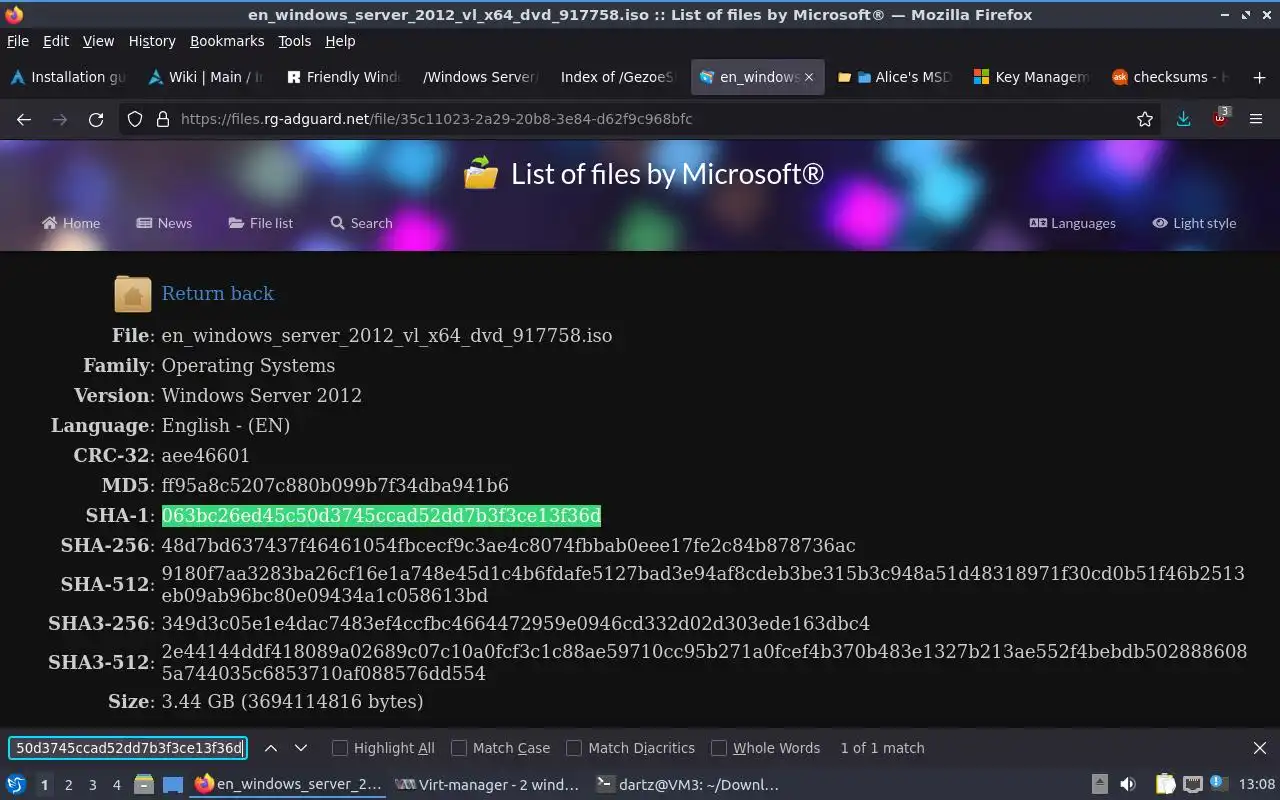Switch the site to Light style

pos(1194,223)
